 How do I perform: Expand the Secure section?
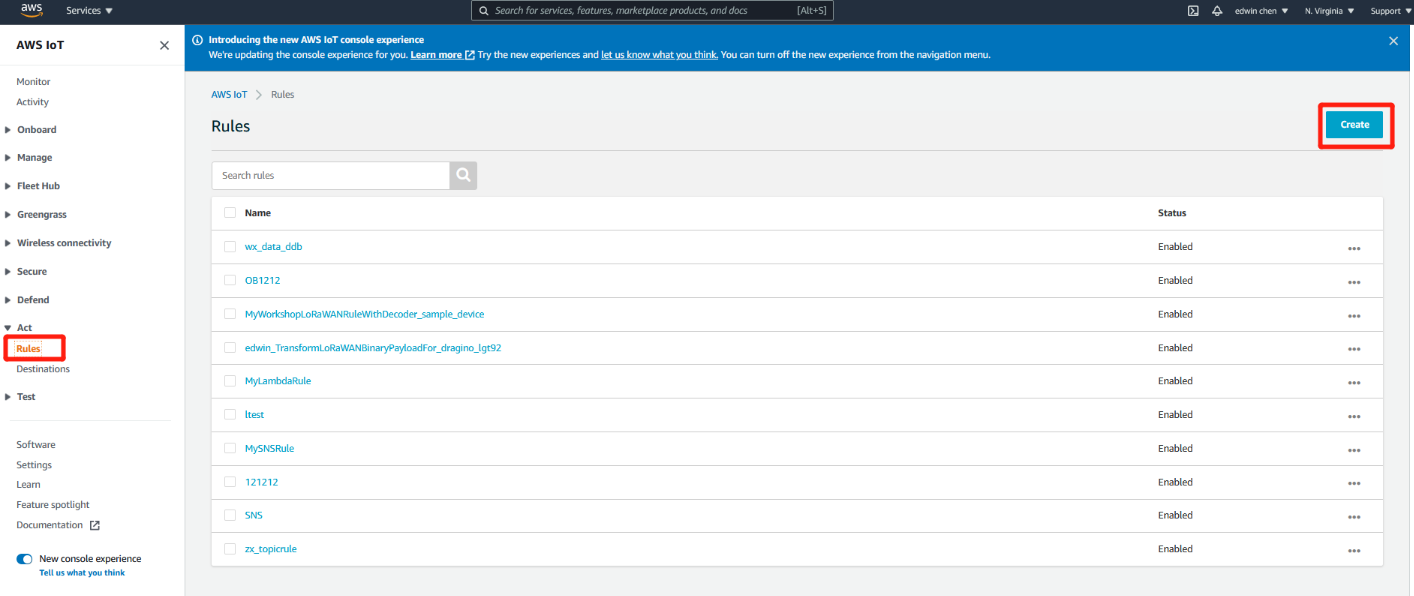point(26,272)
